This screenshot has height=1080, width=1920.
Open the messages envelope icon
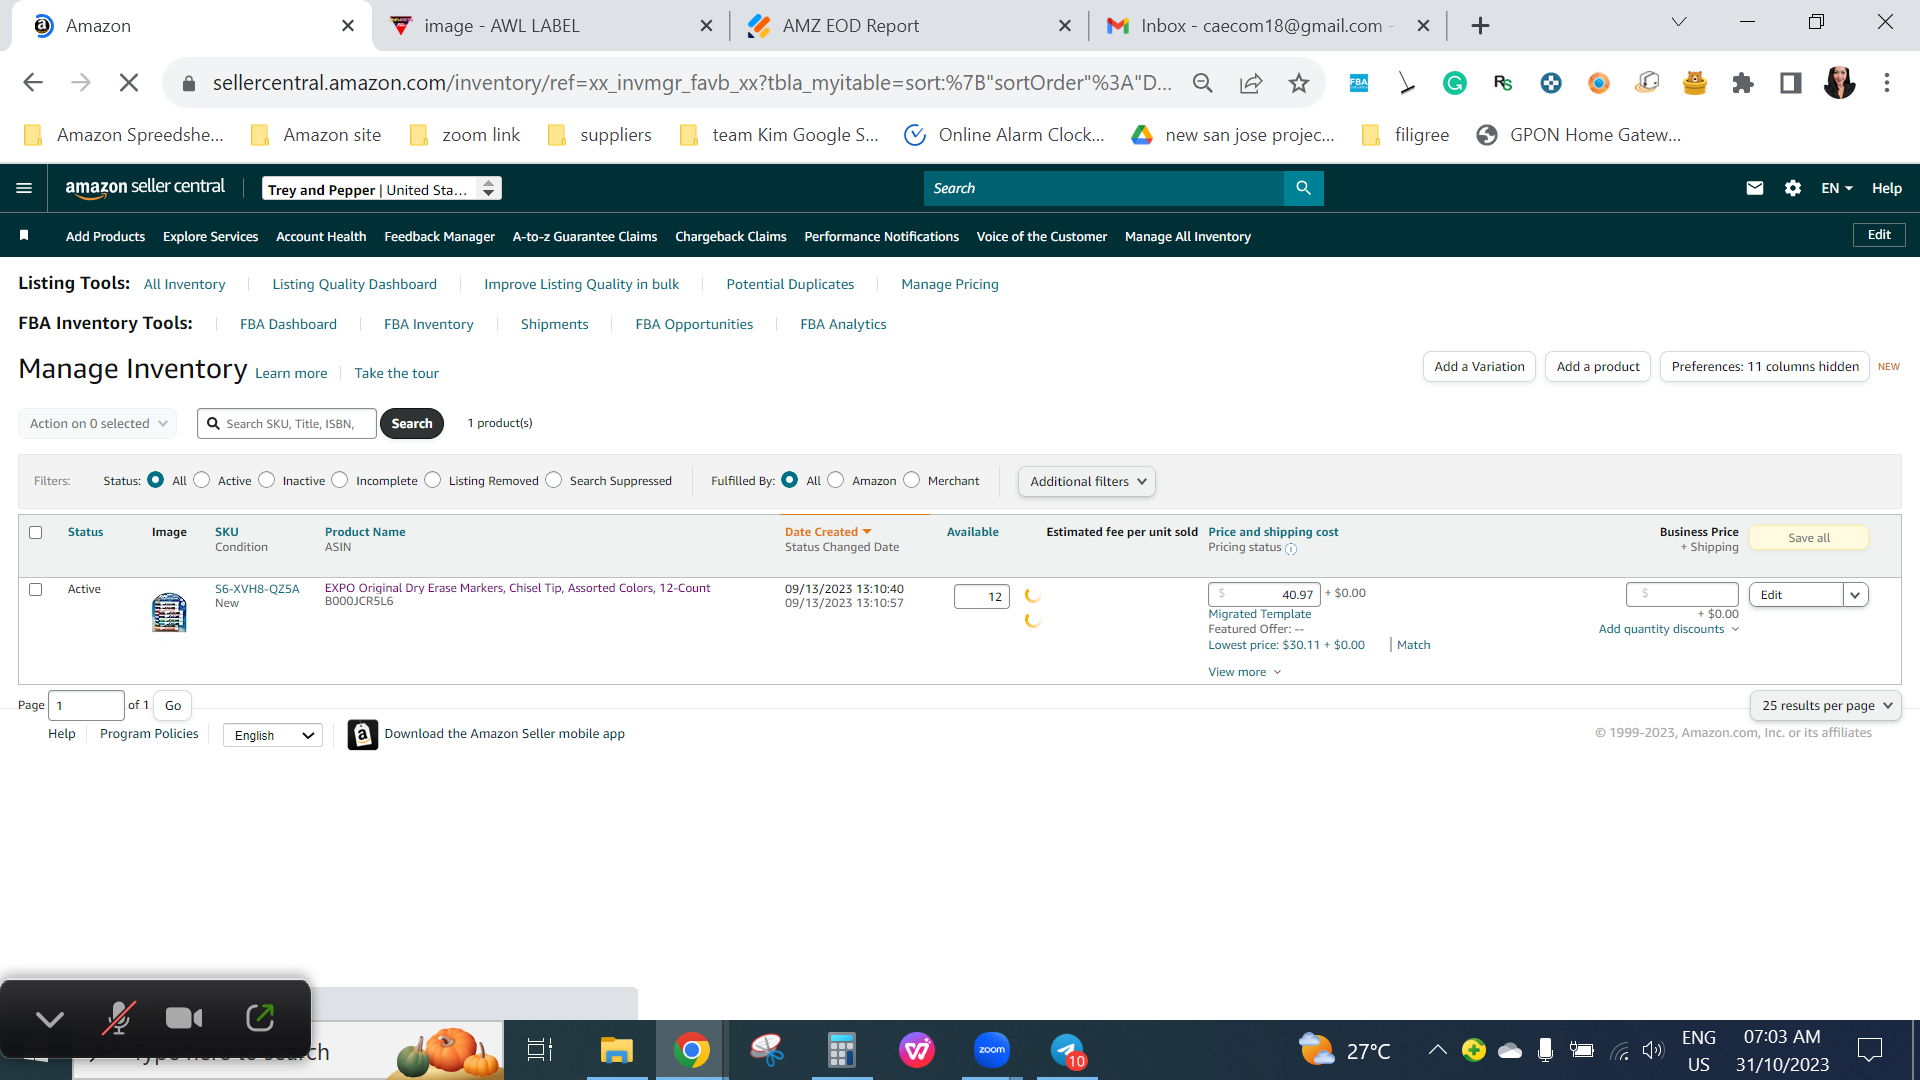coord(1754,188)
